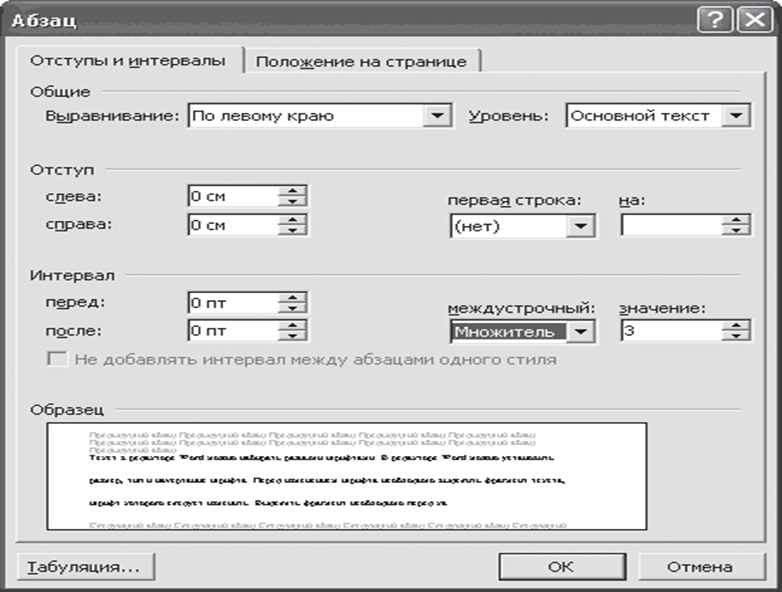Increase the справа indent value

pos(292,219)
